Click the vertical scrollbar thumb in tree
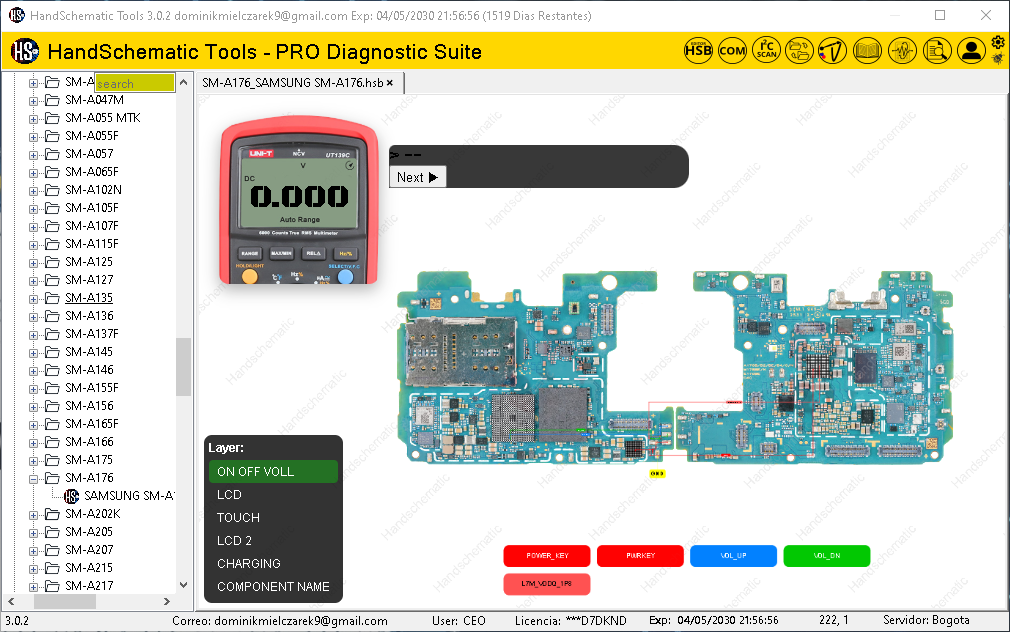 pos(184,367)
